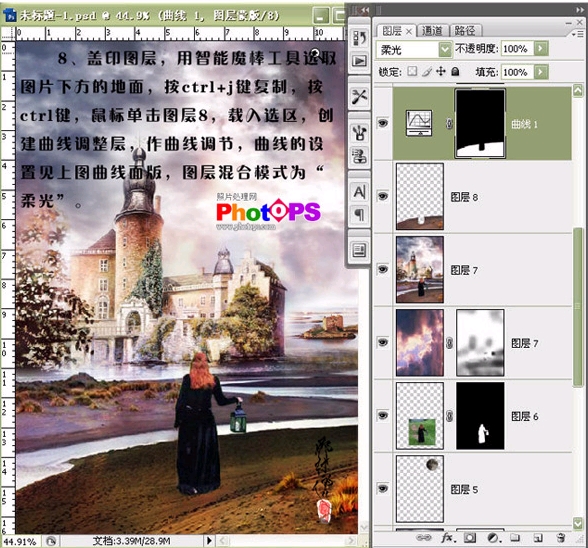
Task: Open the Brushes panel icon
Action: [359, 133]
